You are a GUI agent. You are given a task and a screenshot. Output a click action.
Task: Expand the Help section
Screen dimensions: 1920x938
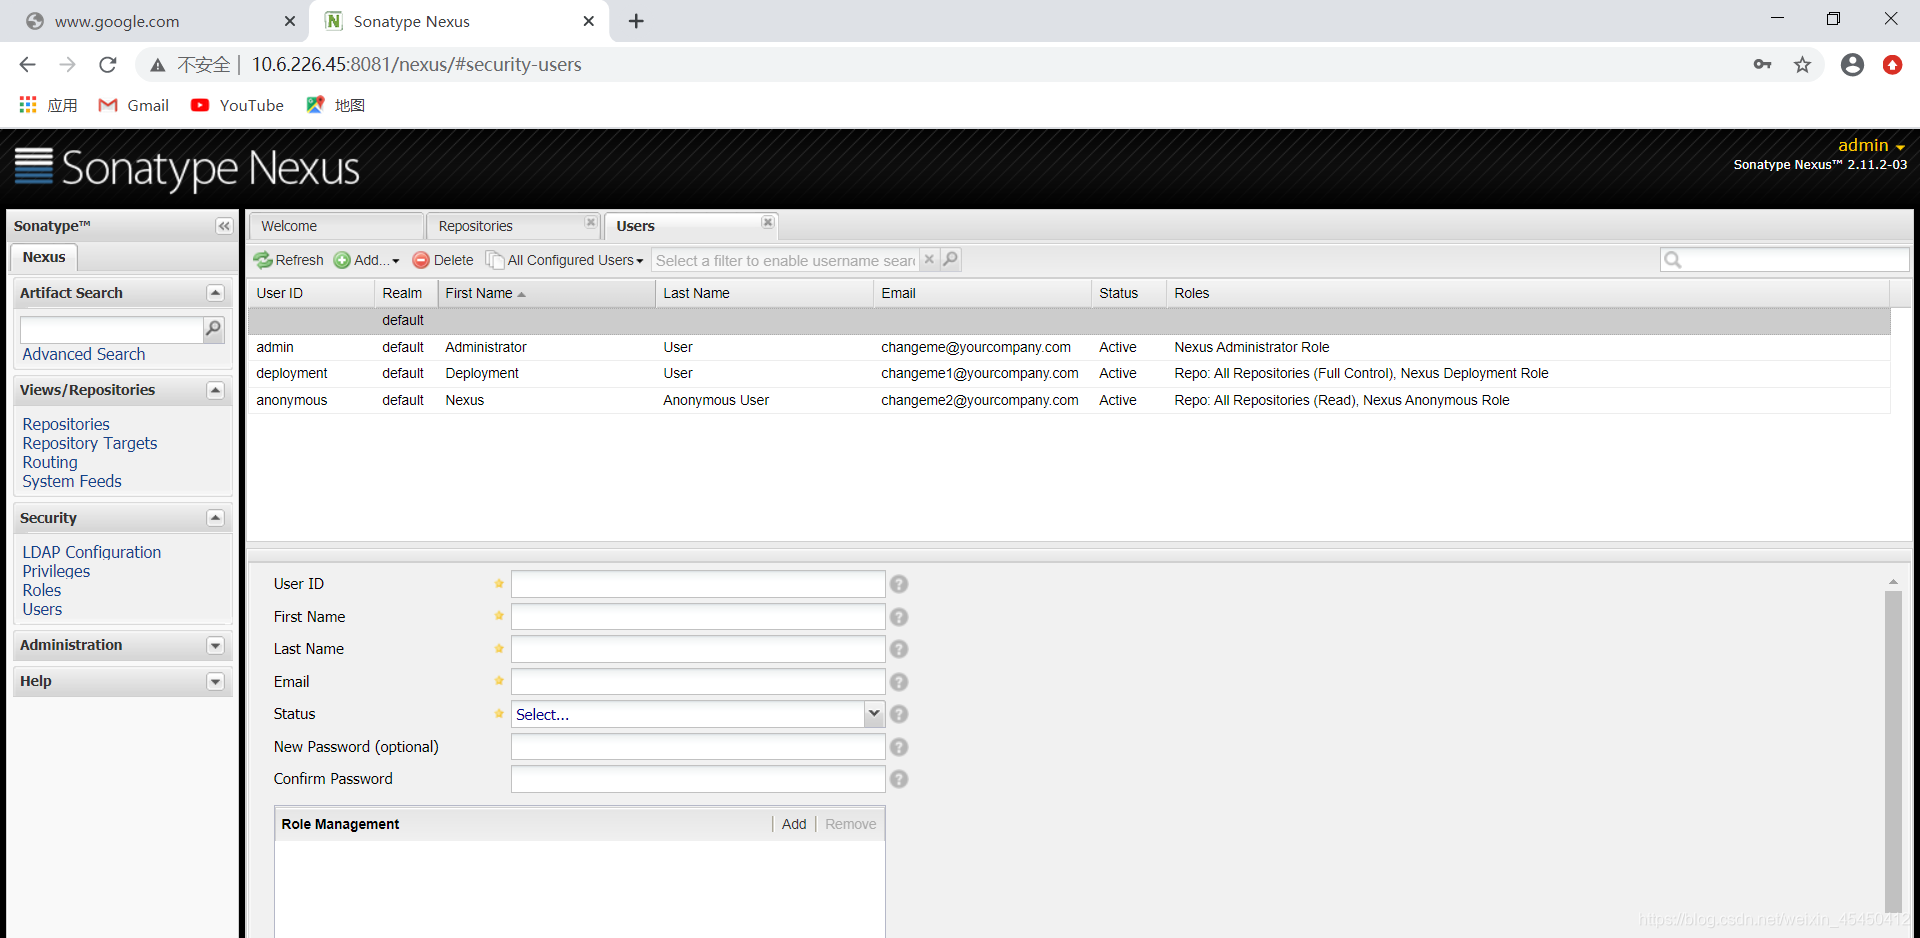[x=215, y=682]
